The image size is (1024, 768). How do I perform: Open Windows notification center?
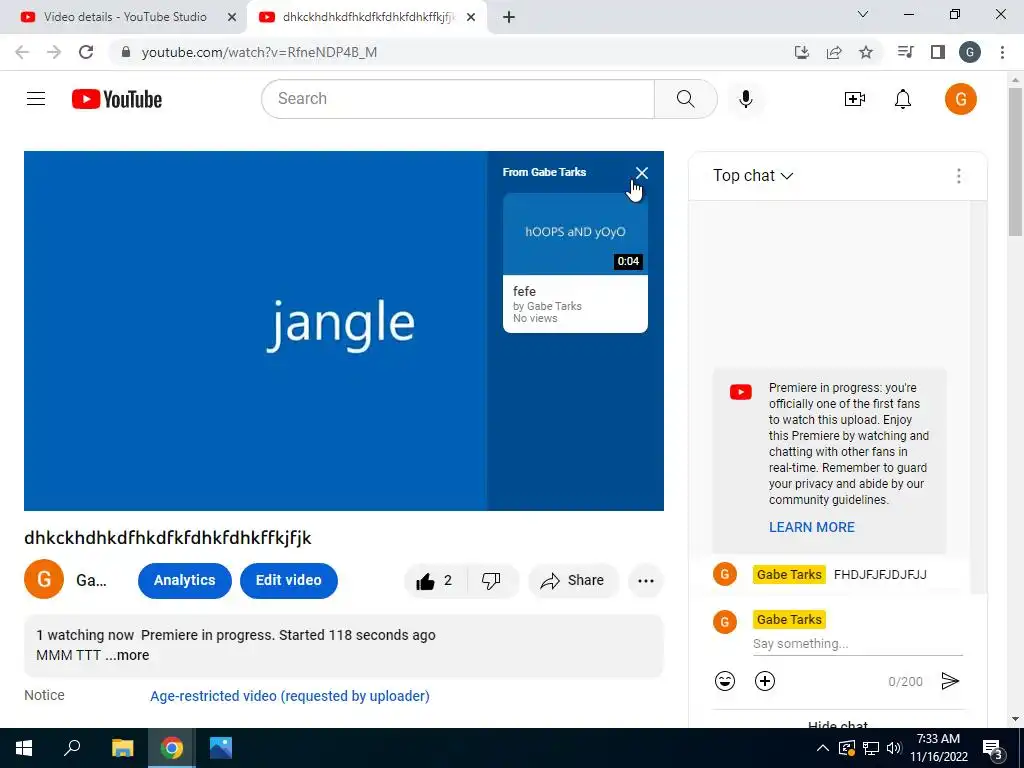point(993,748)
